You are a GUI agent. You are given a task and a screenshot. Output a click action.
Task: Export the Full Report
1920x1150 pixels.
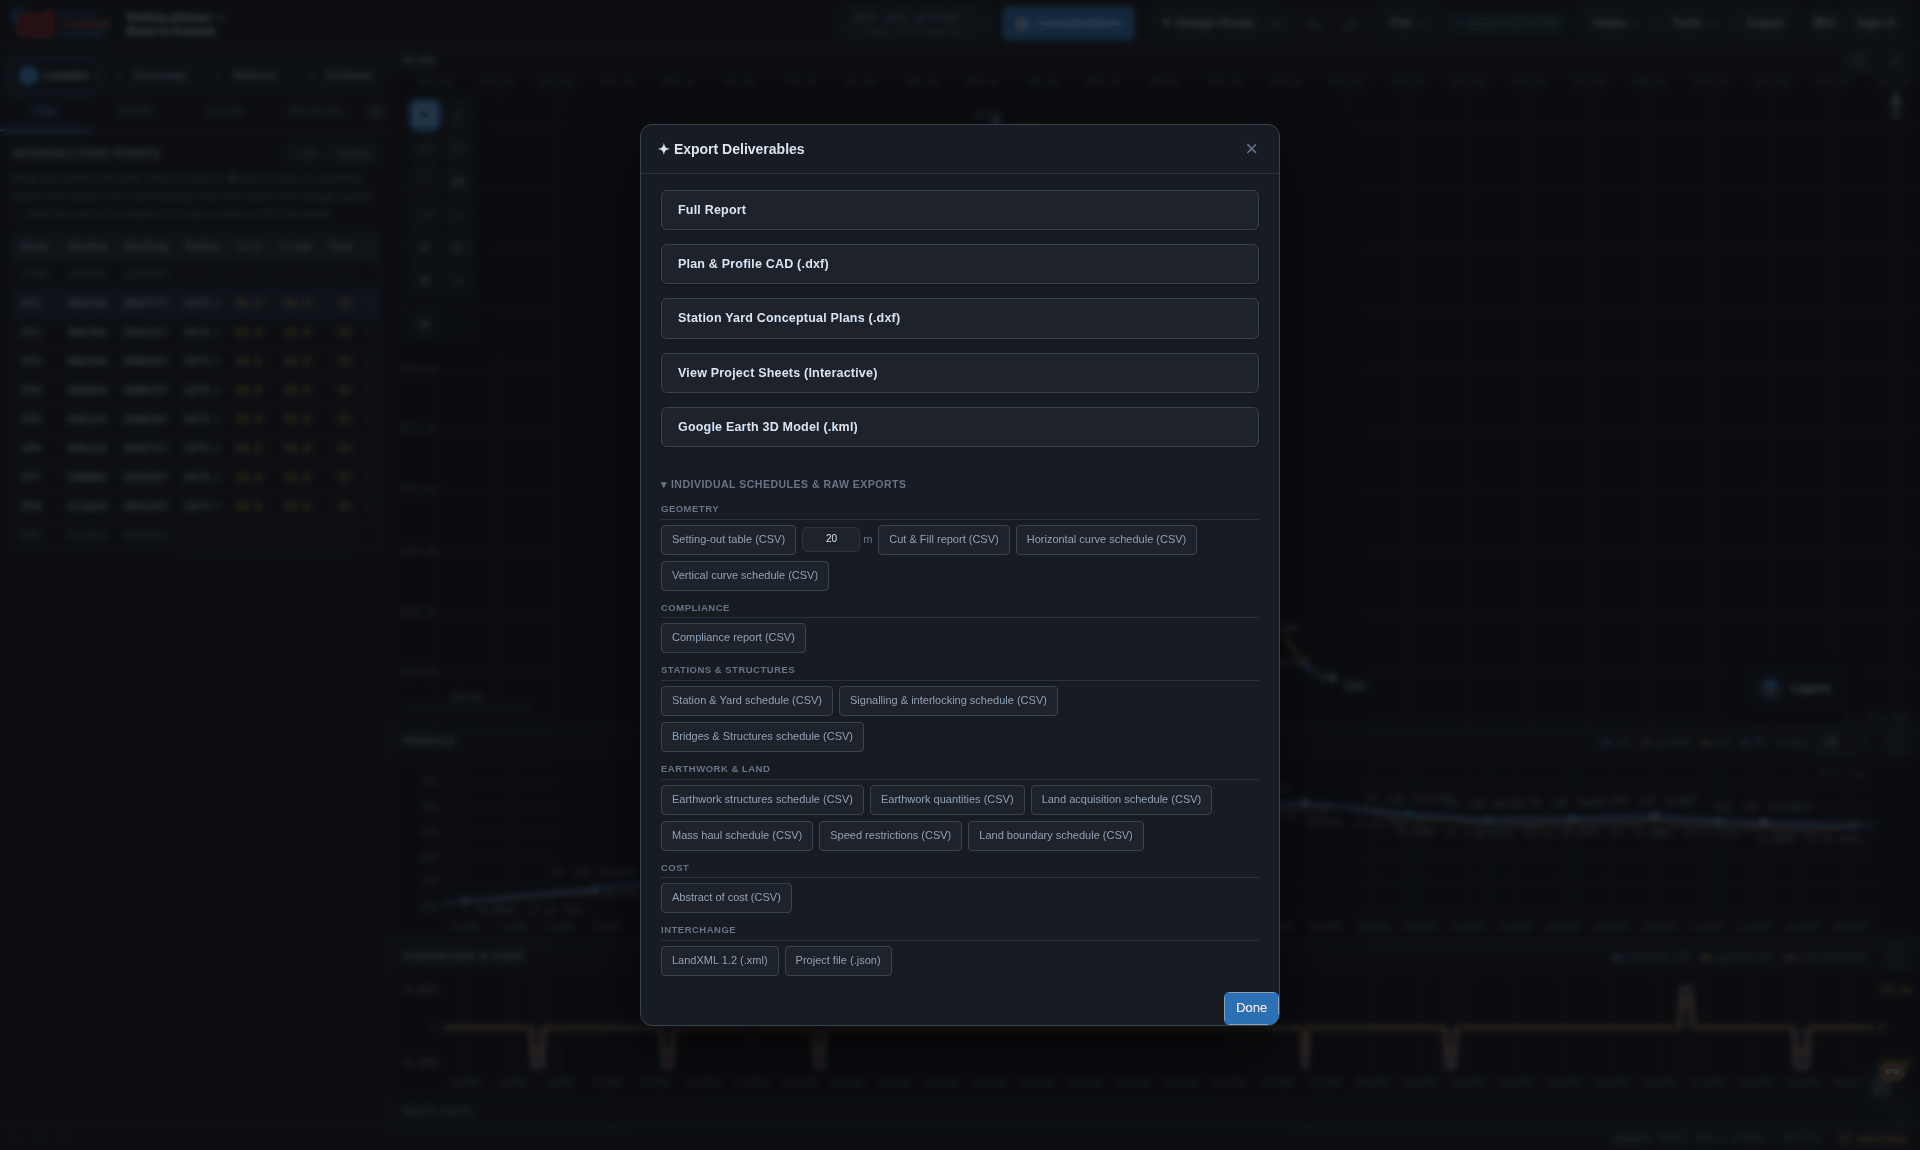point(959,210)
